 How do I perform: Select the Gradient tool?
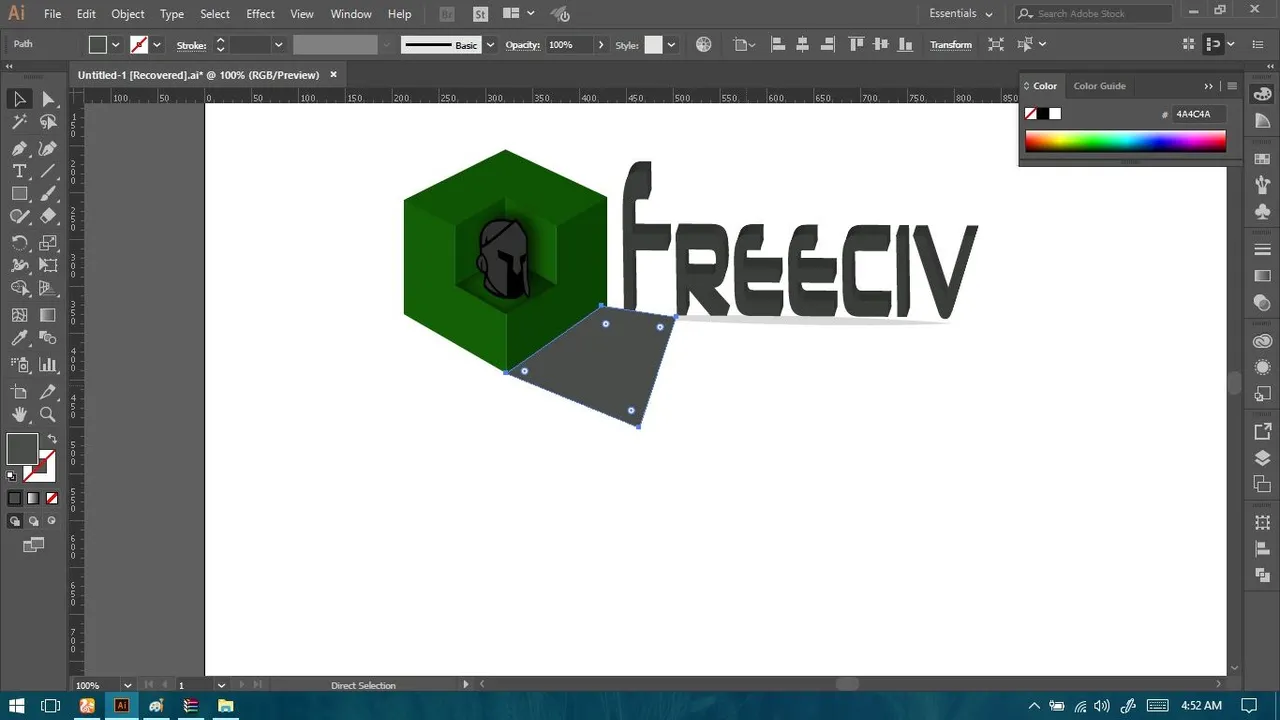pos(48,315)
